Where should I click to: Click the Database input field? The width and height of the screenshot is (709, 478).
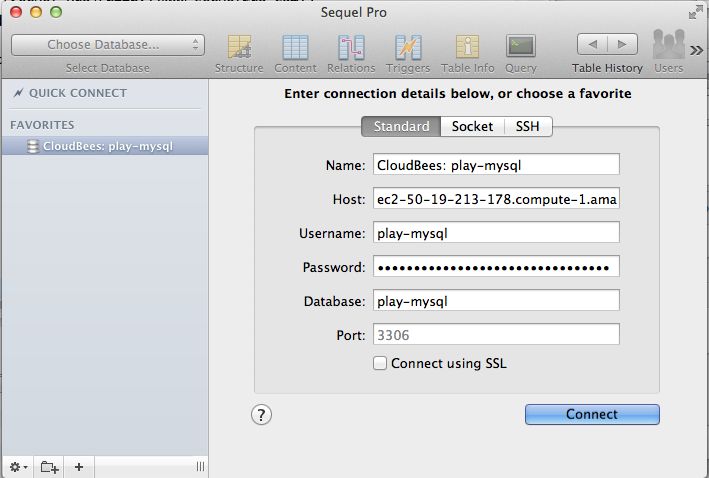pos(496,300)
